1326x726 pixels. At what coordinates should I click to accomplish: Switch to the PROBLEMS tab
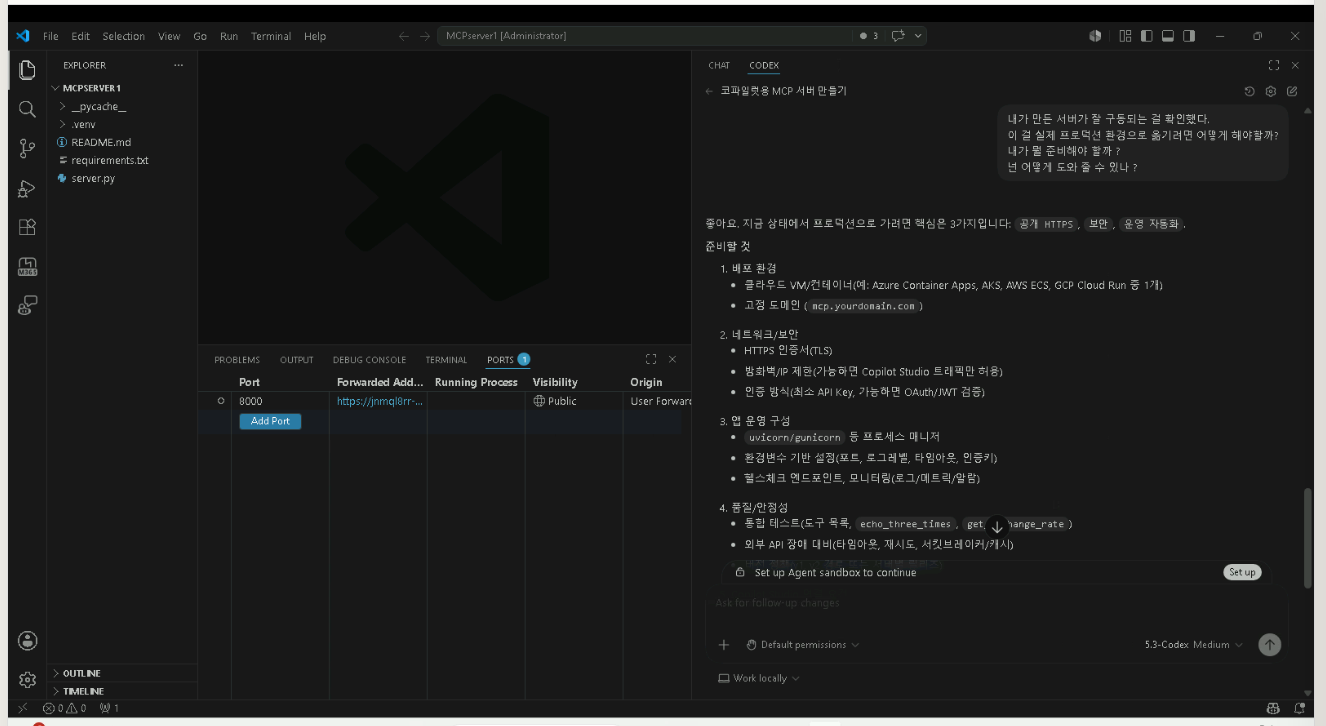click(x=237, y=360)
